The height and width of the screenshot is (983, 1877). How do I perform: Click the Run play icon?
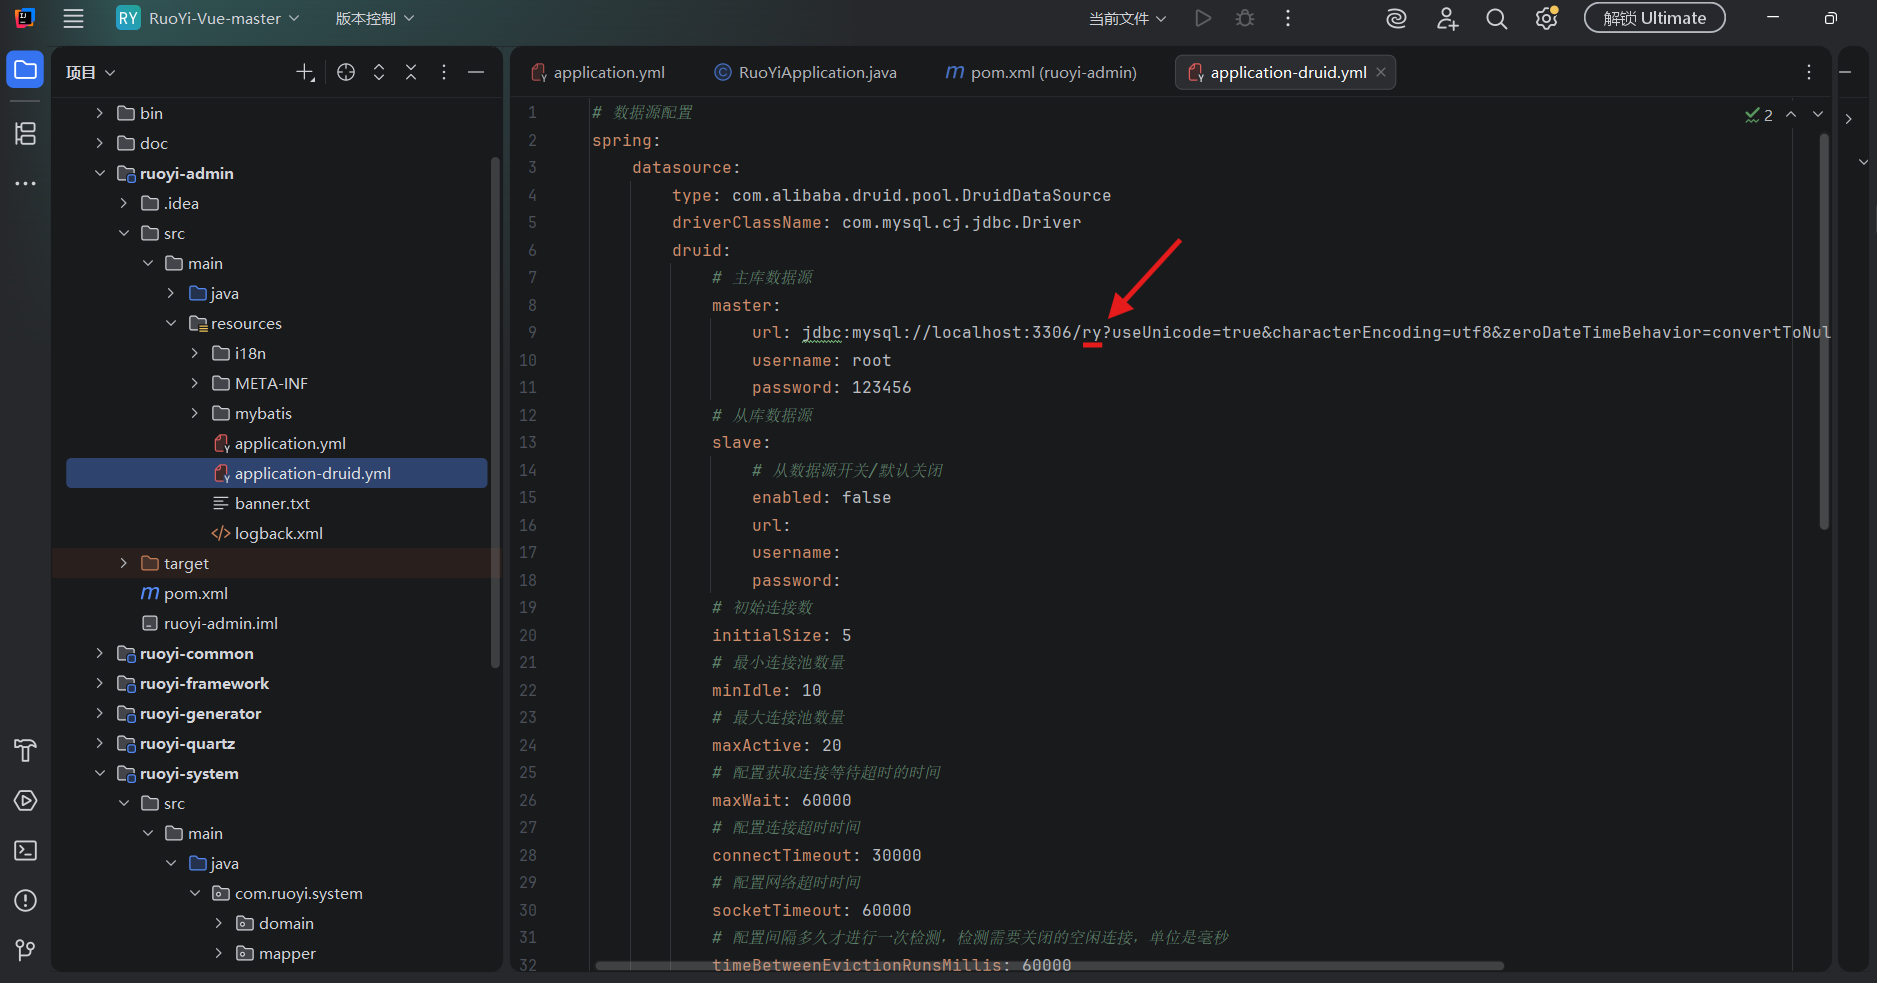(x=1203, y=18)
